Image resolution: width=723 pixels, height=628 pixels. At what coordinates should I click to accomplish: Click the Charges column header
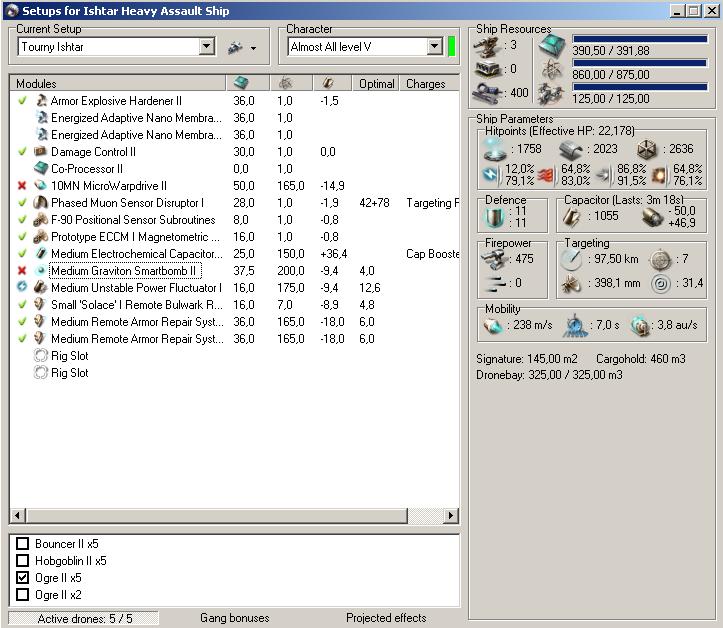tap(426, 84)
